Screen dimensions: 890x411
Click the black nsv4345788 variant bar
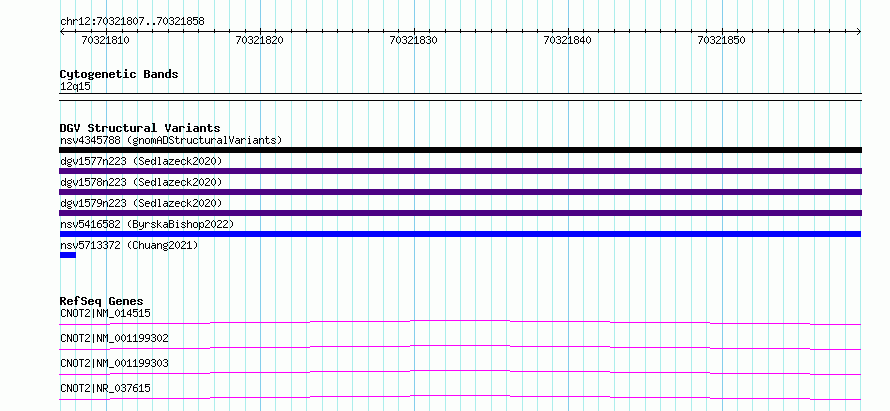click(460, 150)
